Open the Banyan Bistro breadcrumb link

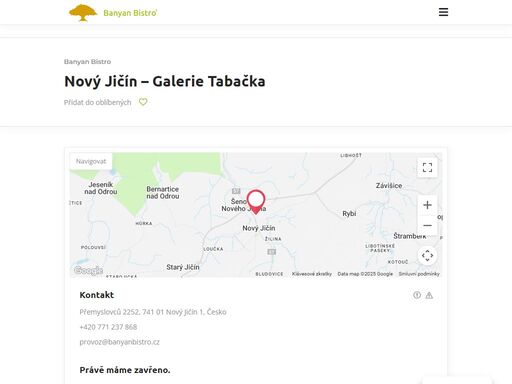(x=87, y=62)
